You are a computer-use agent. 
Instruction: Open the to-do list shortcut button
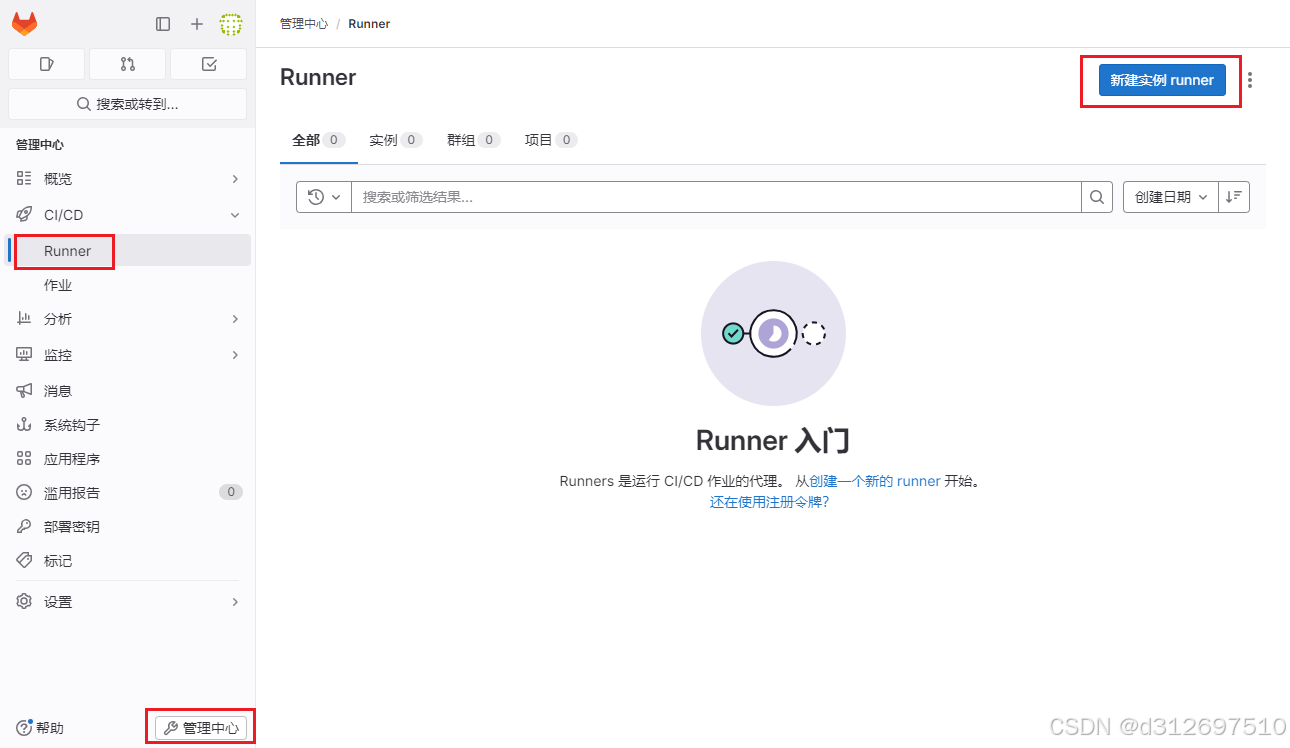click(x=208, y=64)
